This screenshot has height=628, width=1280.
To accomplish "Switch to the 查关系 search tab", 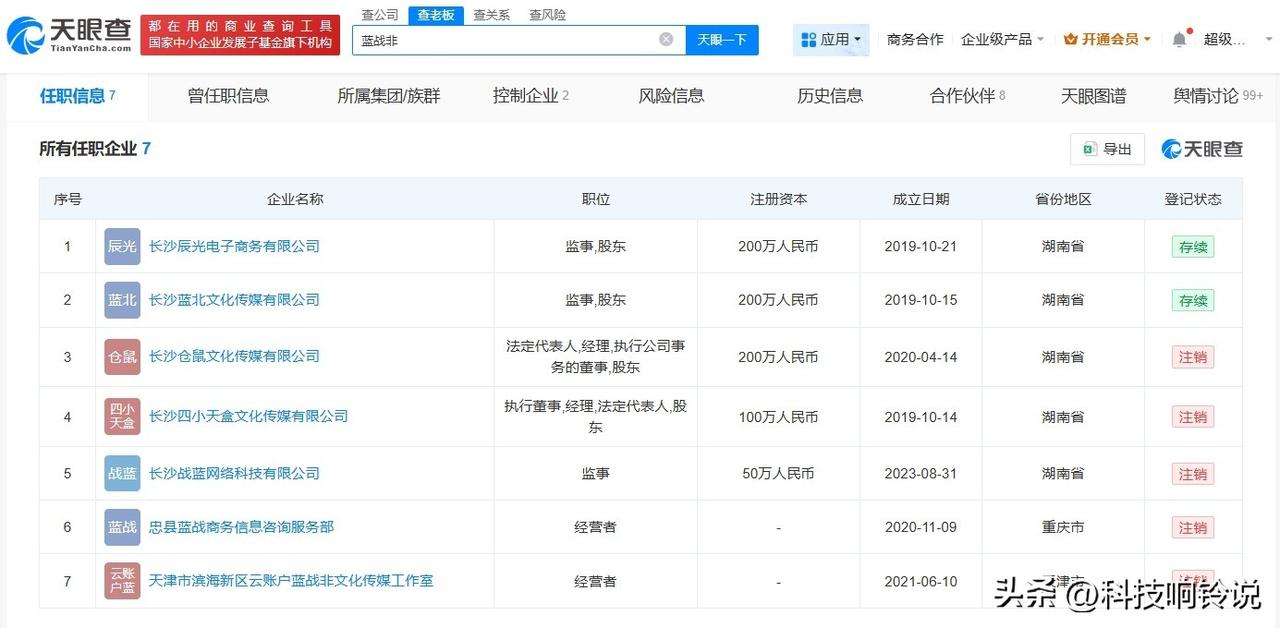I will pos(491,15).
